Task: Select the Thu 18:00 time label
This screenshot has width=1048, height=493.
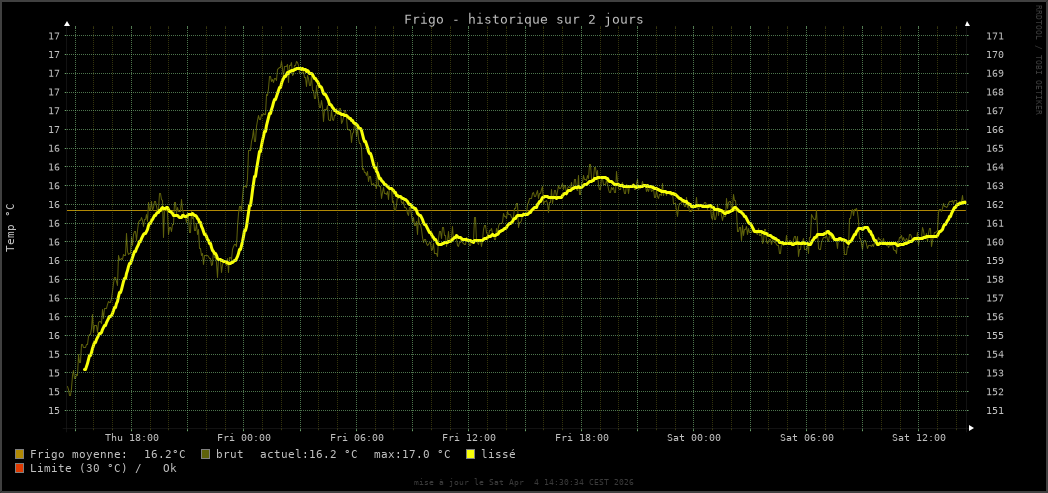Action: click(132, 438)
